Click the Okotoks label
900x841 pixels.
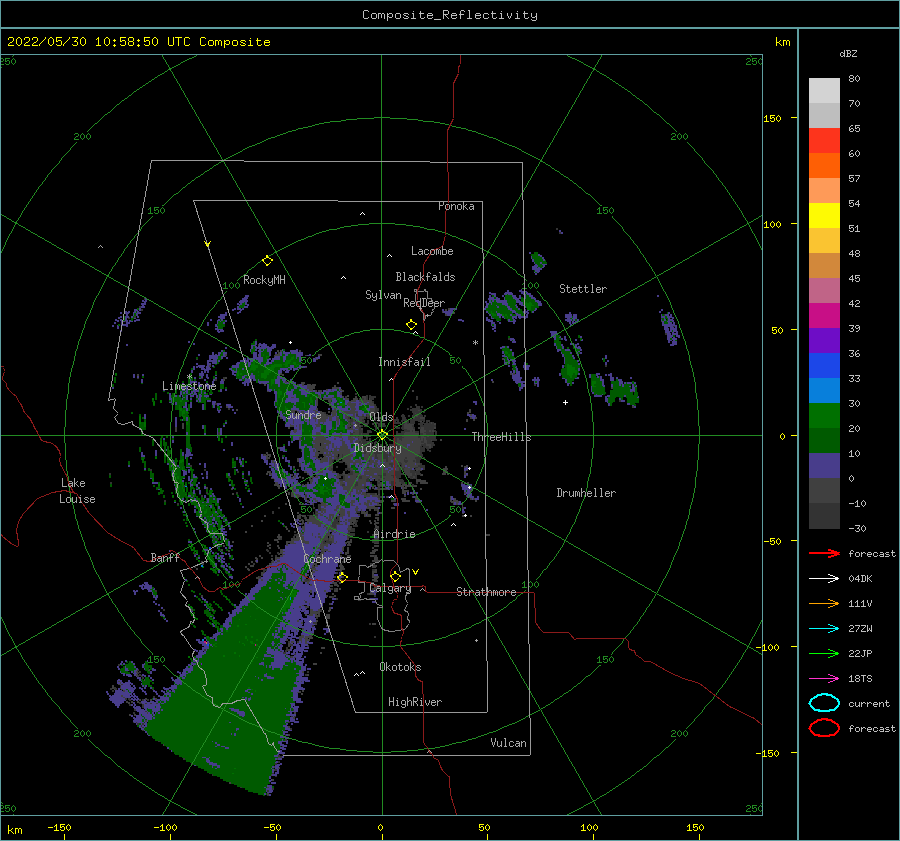point(400,667)
